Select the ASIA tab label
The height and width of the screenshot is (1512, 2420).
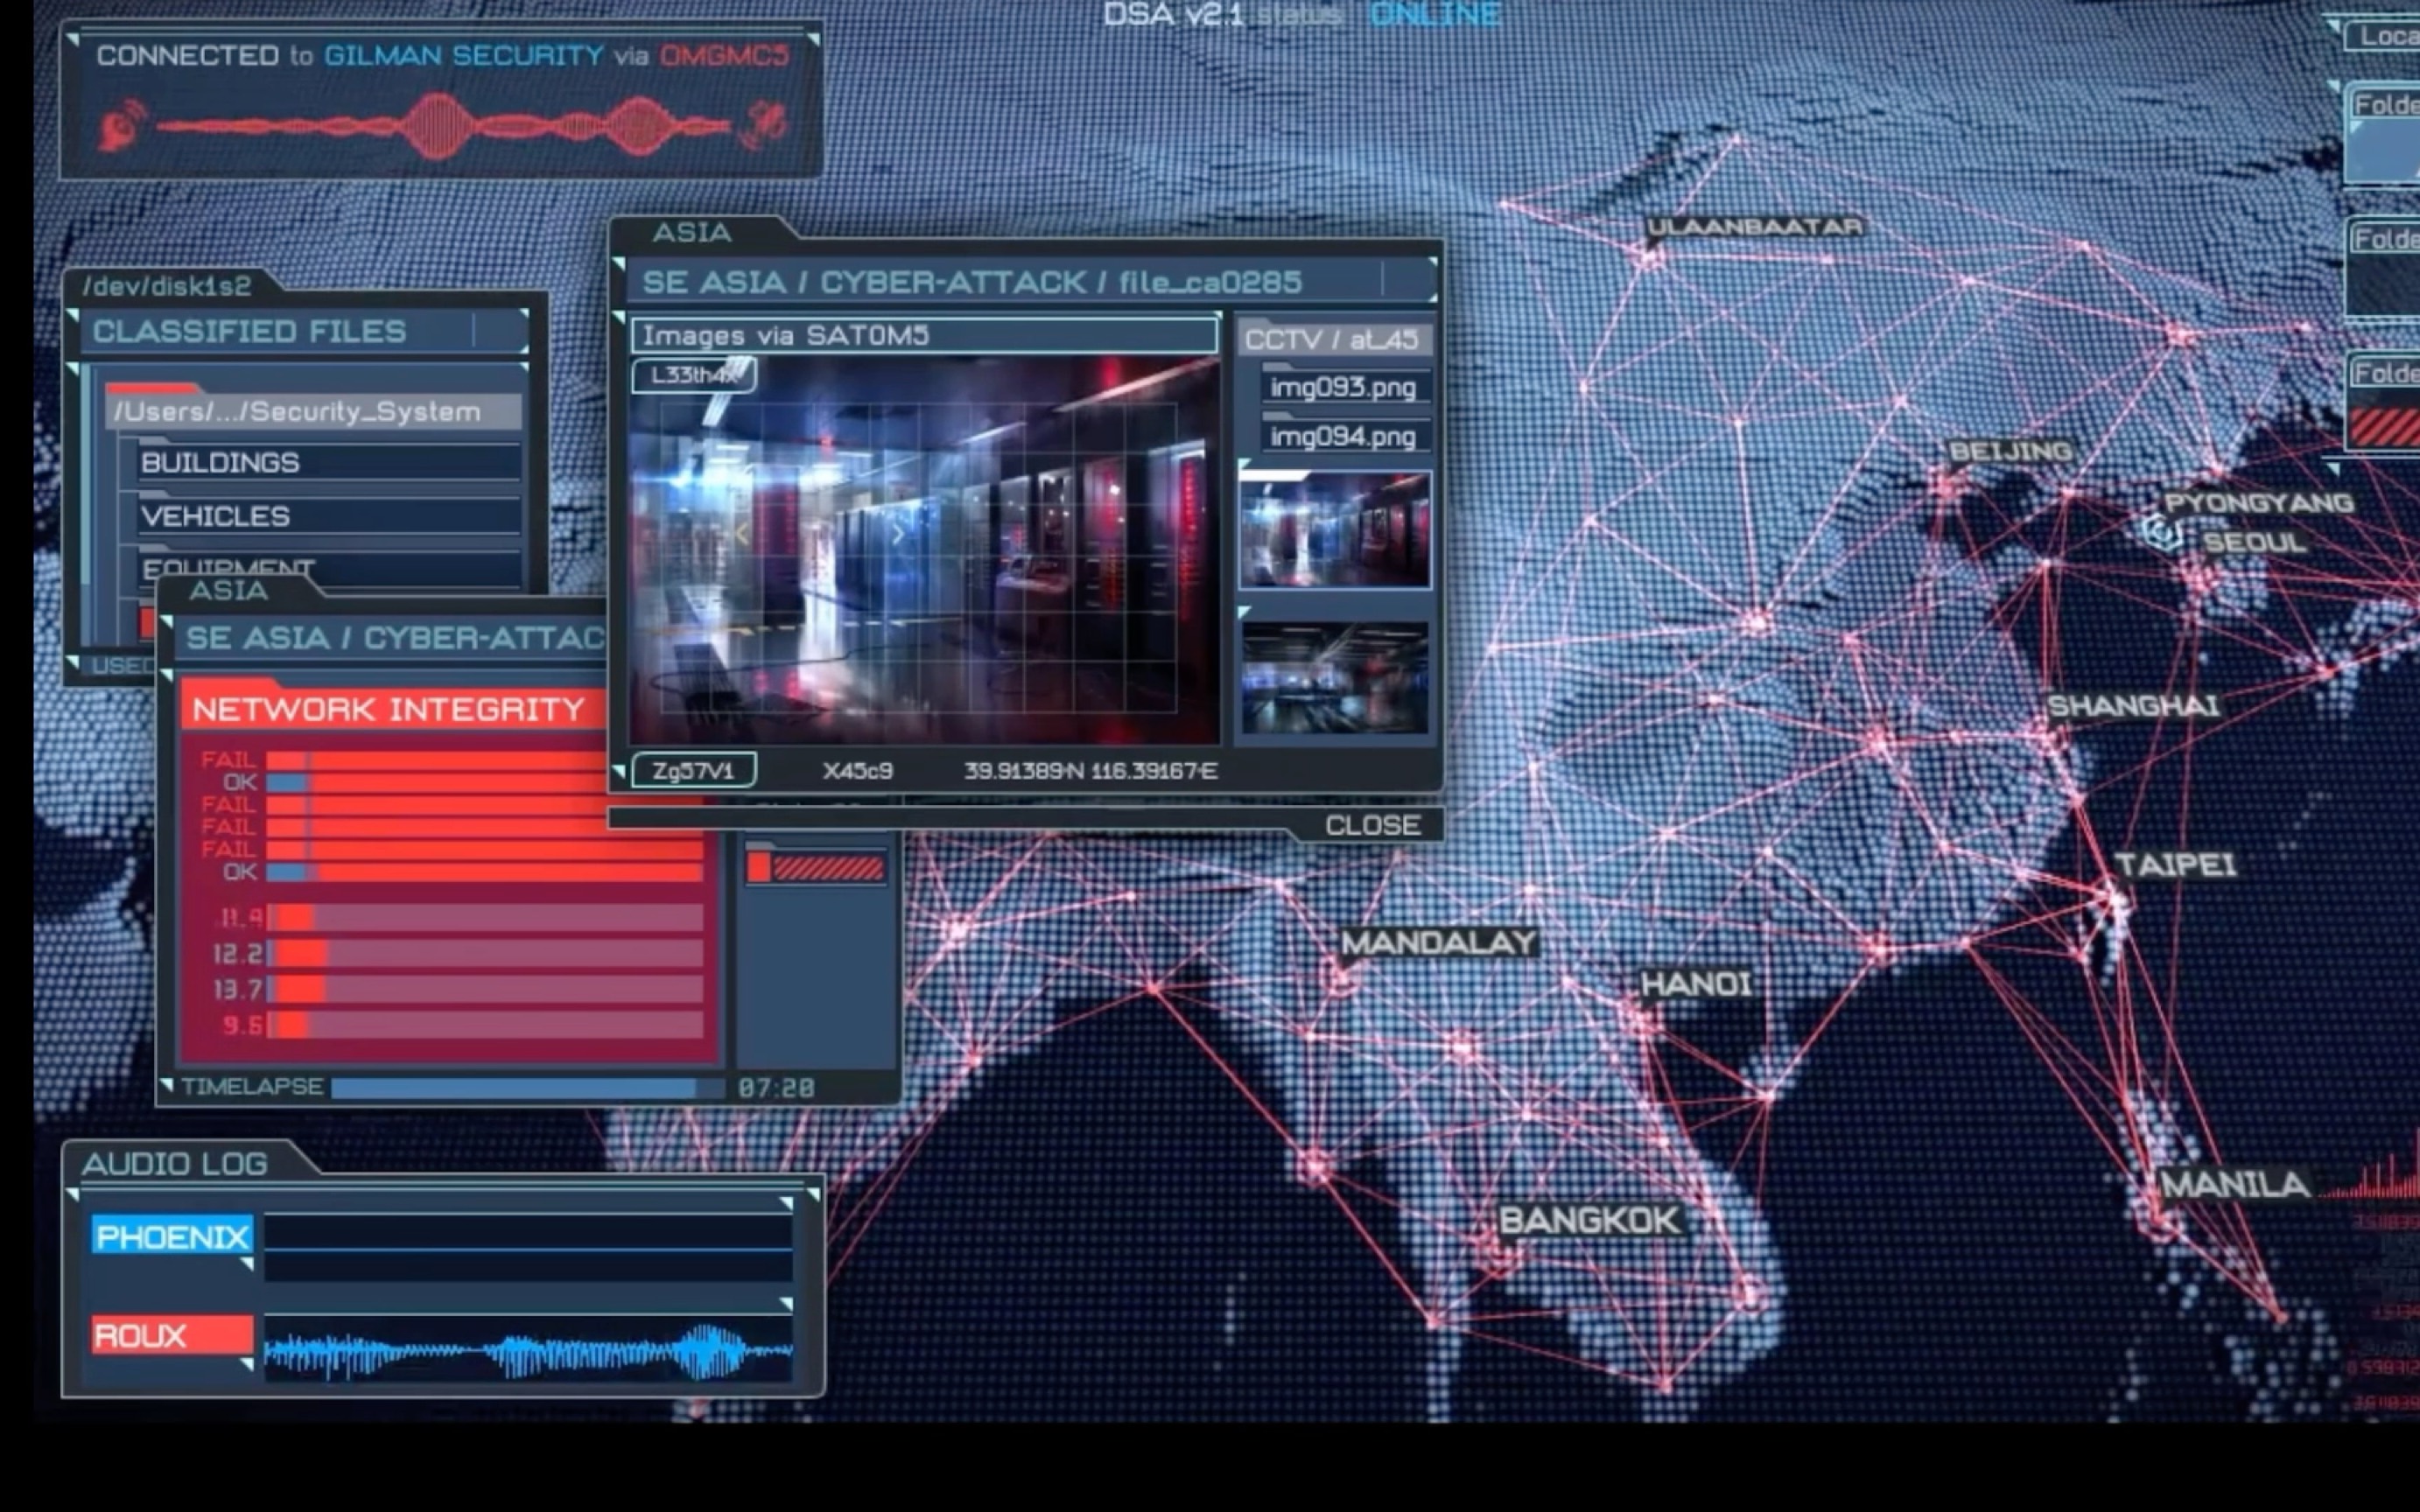688,232
